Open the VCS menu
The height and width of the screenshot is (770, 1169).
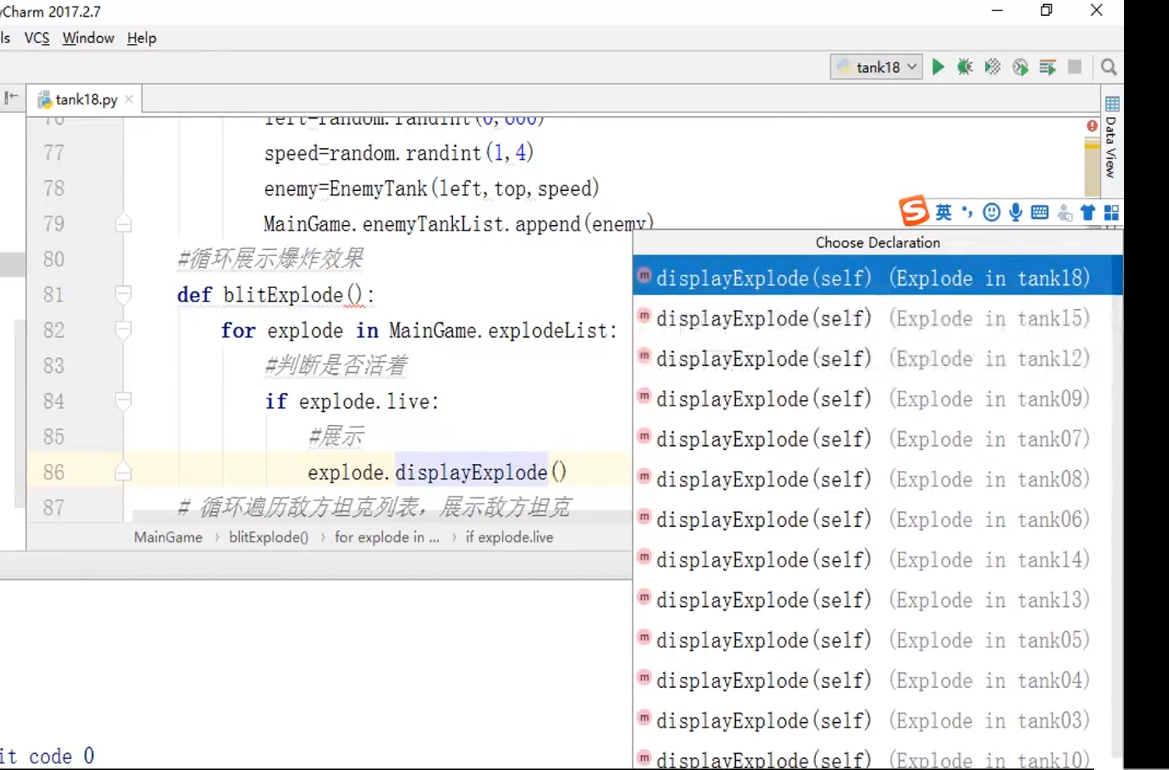pos(37,38)
